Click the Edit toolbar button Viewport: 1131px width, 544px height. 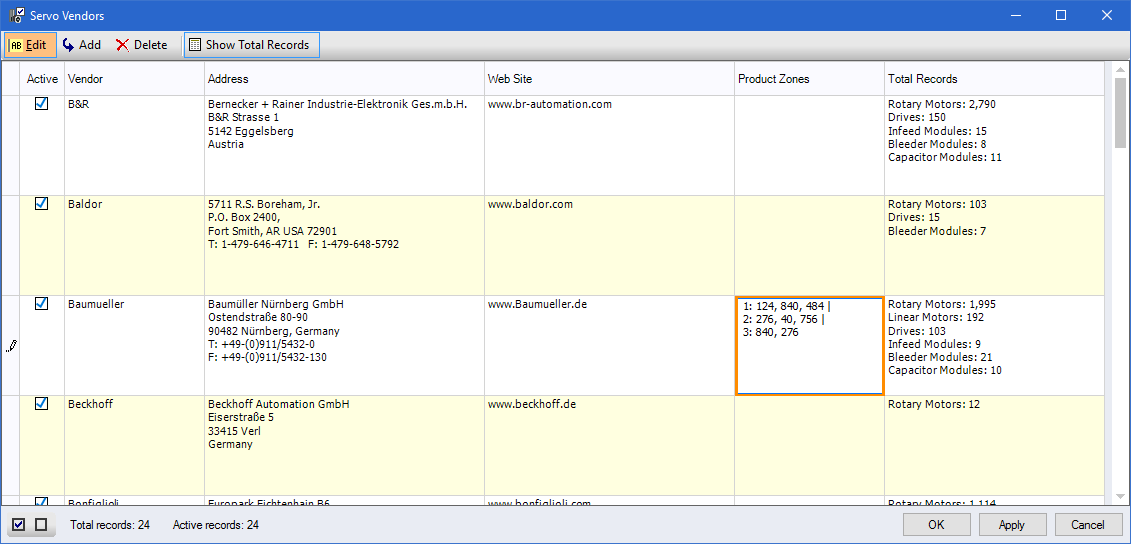pyautogui.click(x=28, y=45)
